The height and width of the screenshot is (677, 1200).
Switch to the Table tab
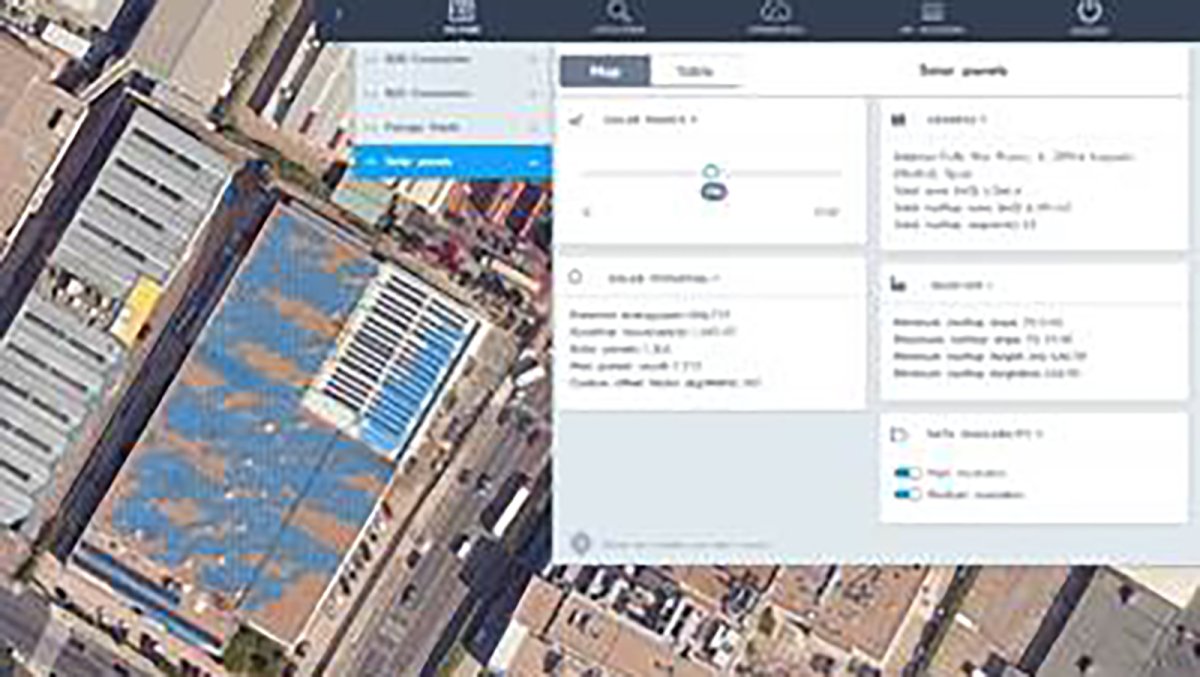tap(695, 71)
